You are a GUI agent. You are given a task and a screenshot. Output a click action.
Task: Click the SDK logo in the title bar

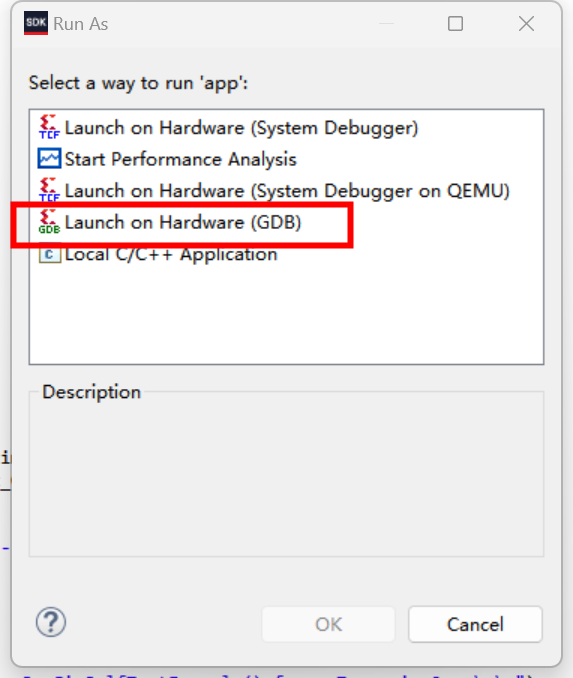36,23
